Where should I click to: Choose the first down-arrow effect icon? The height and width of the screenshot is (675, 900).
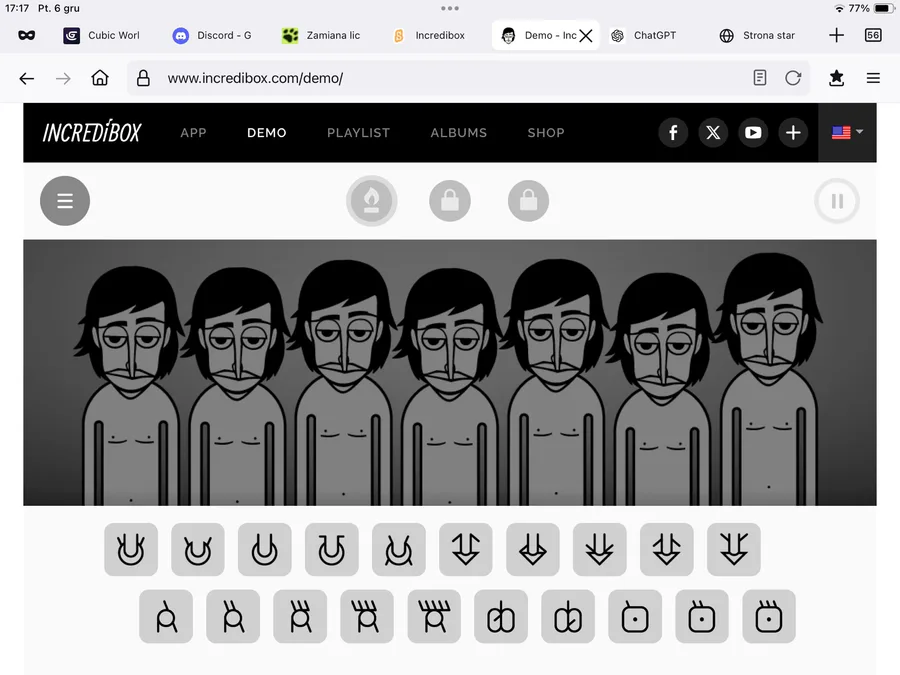coord(465,549)
